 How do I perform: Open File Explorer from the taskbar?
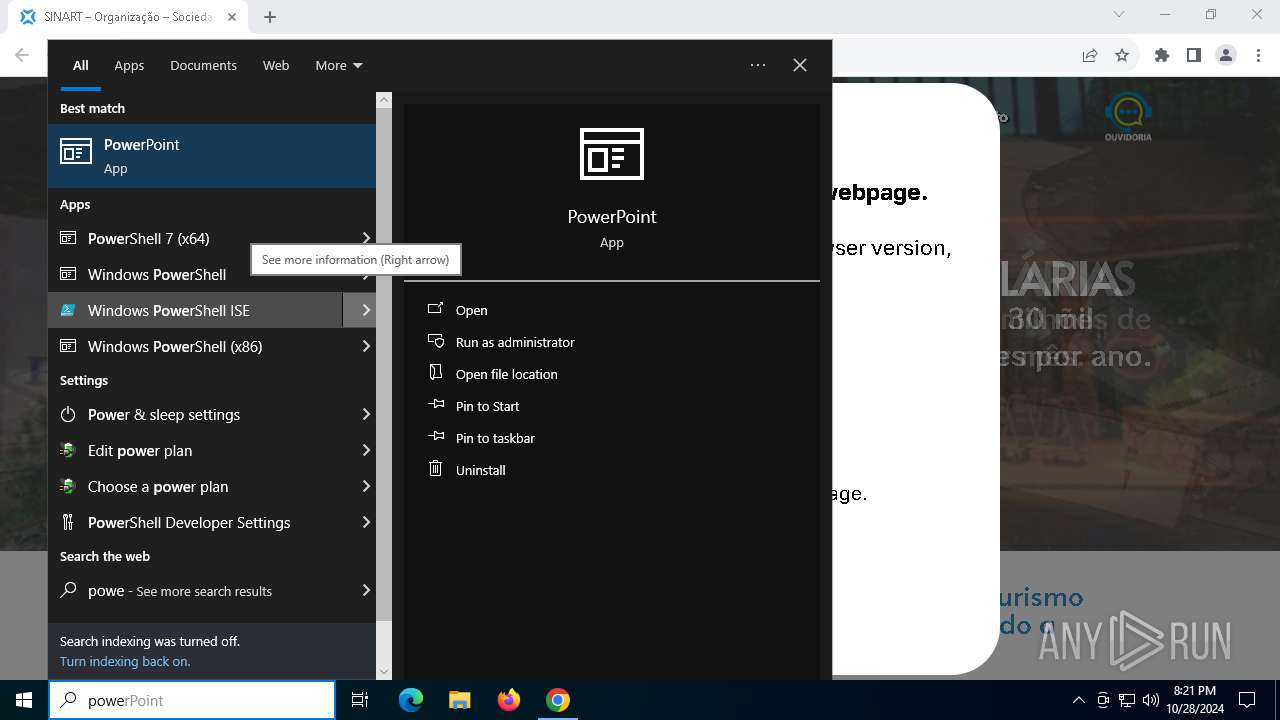point(459,700)
